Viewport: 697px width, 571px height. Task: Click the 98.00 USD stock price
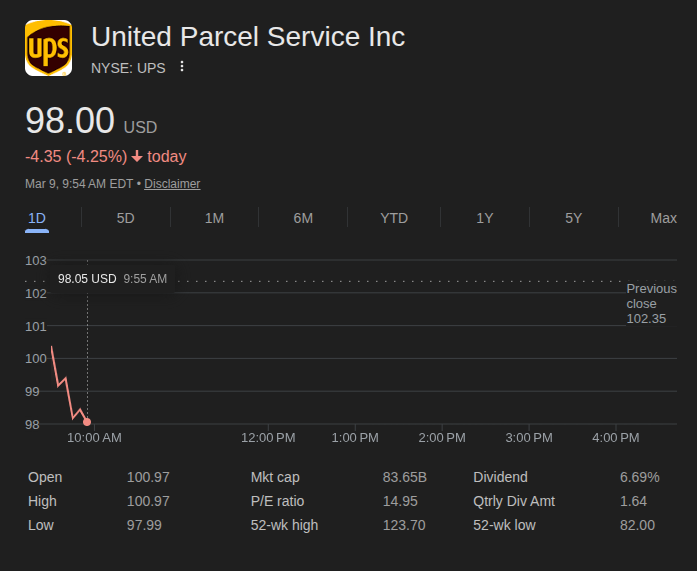[70, 121]
